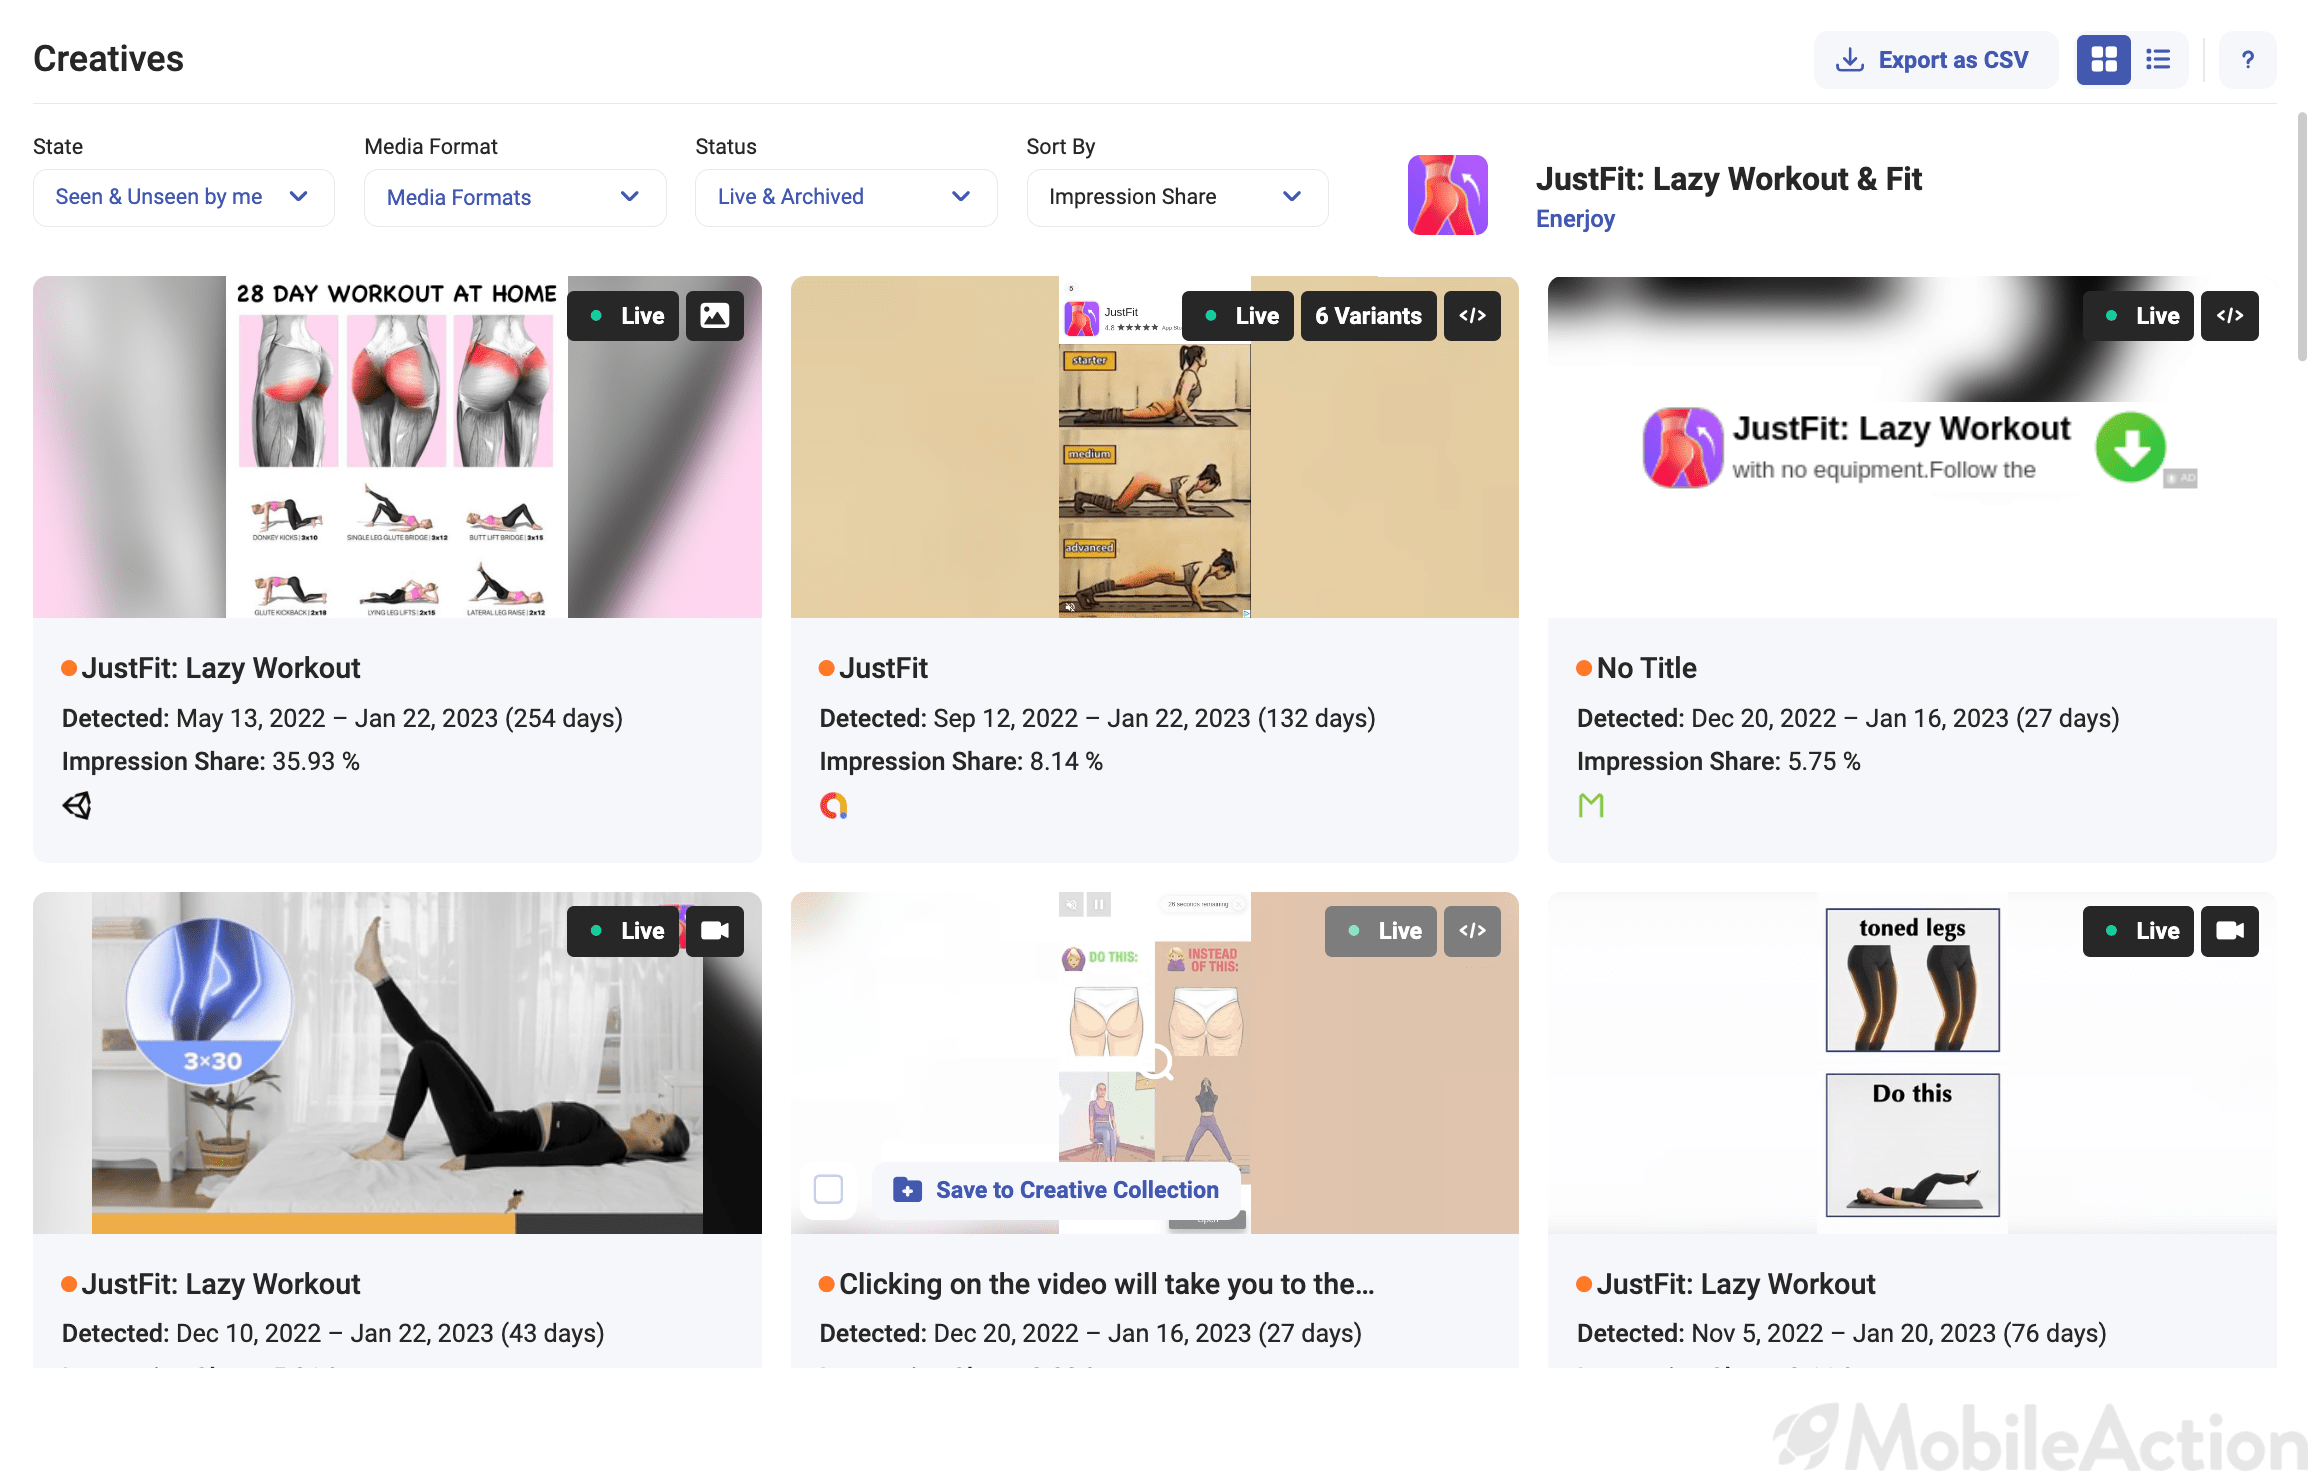Viewport: 2308px width, 1472px height.
Task: Open the Enerjoy publisher link
Action: 1575,219
